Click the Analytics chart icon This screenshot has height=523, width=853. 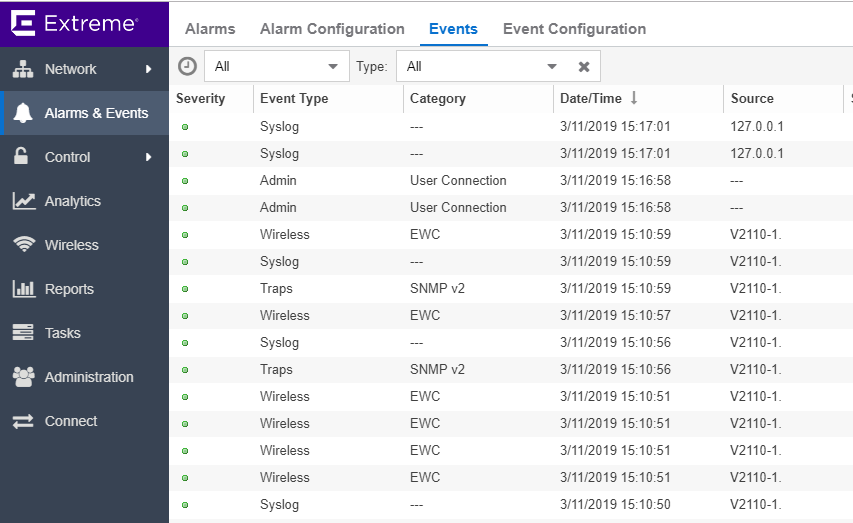[23, 201]
